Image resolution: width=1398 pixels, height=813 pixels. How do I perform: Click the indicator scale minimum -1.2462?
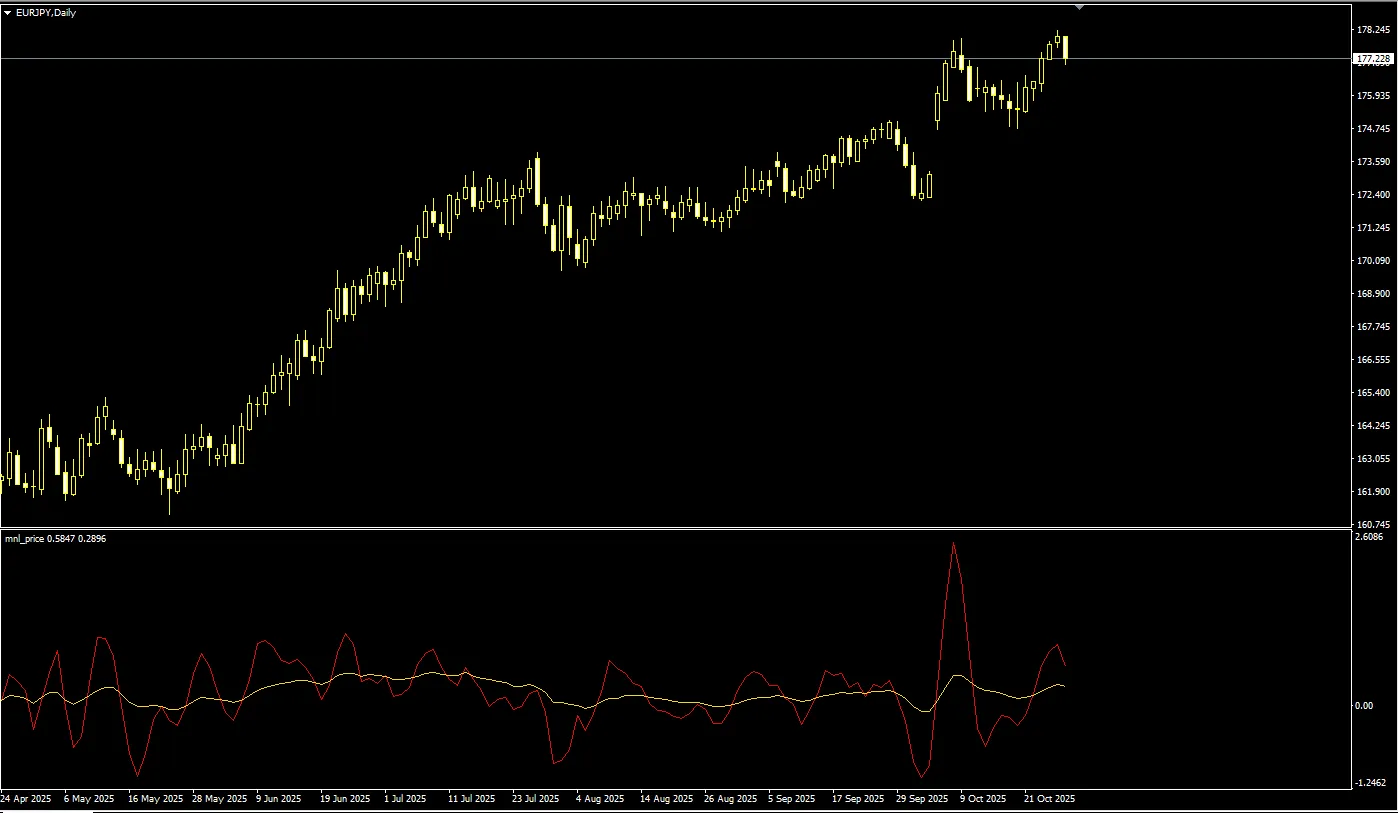(x=1371, y=783)
